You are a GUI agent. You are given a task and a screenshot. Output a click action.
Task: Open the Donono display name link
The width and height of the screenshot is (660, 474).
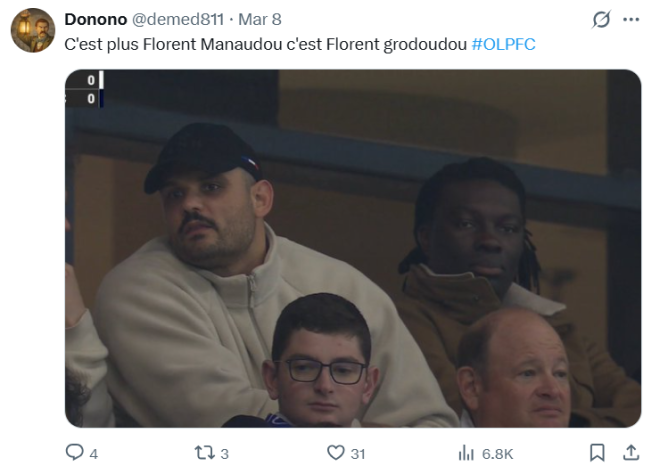point(94,19)
